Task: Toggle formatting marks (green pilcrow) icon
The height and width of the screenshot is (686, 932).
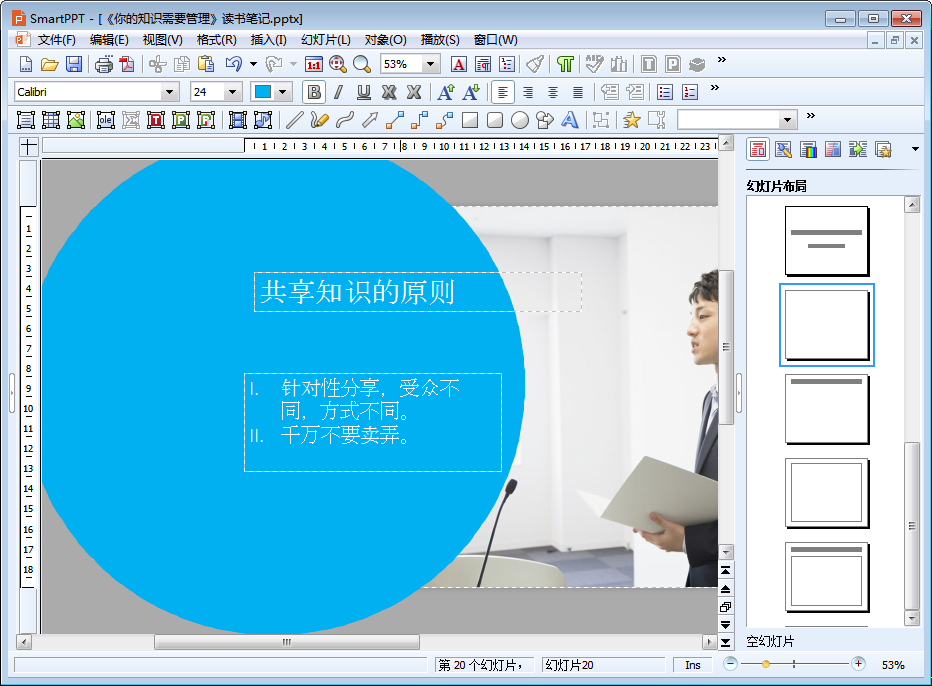Action: coord(565,64)
